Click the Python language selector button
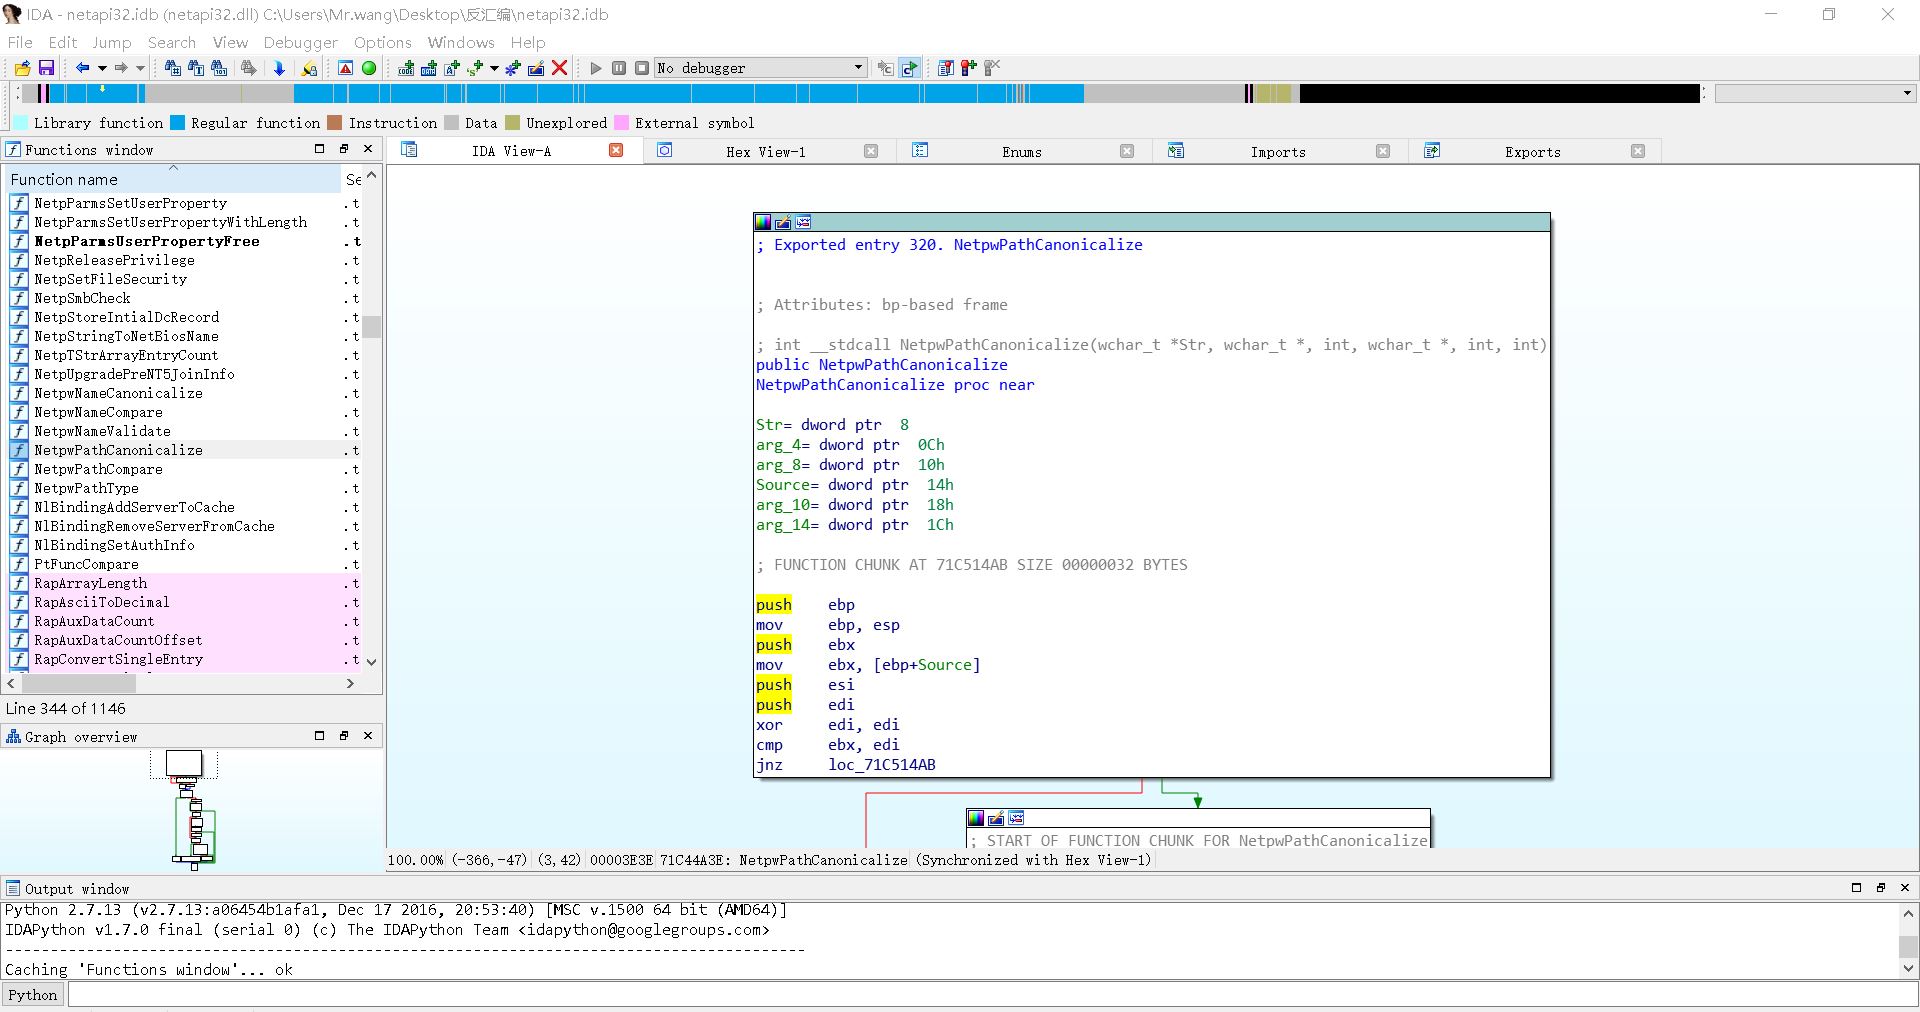Image resolution: width=1920 pixels, height=1012 pixels. [x=33, y=995]
